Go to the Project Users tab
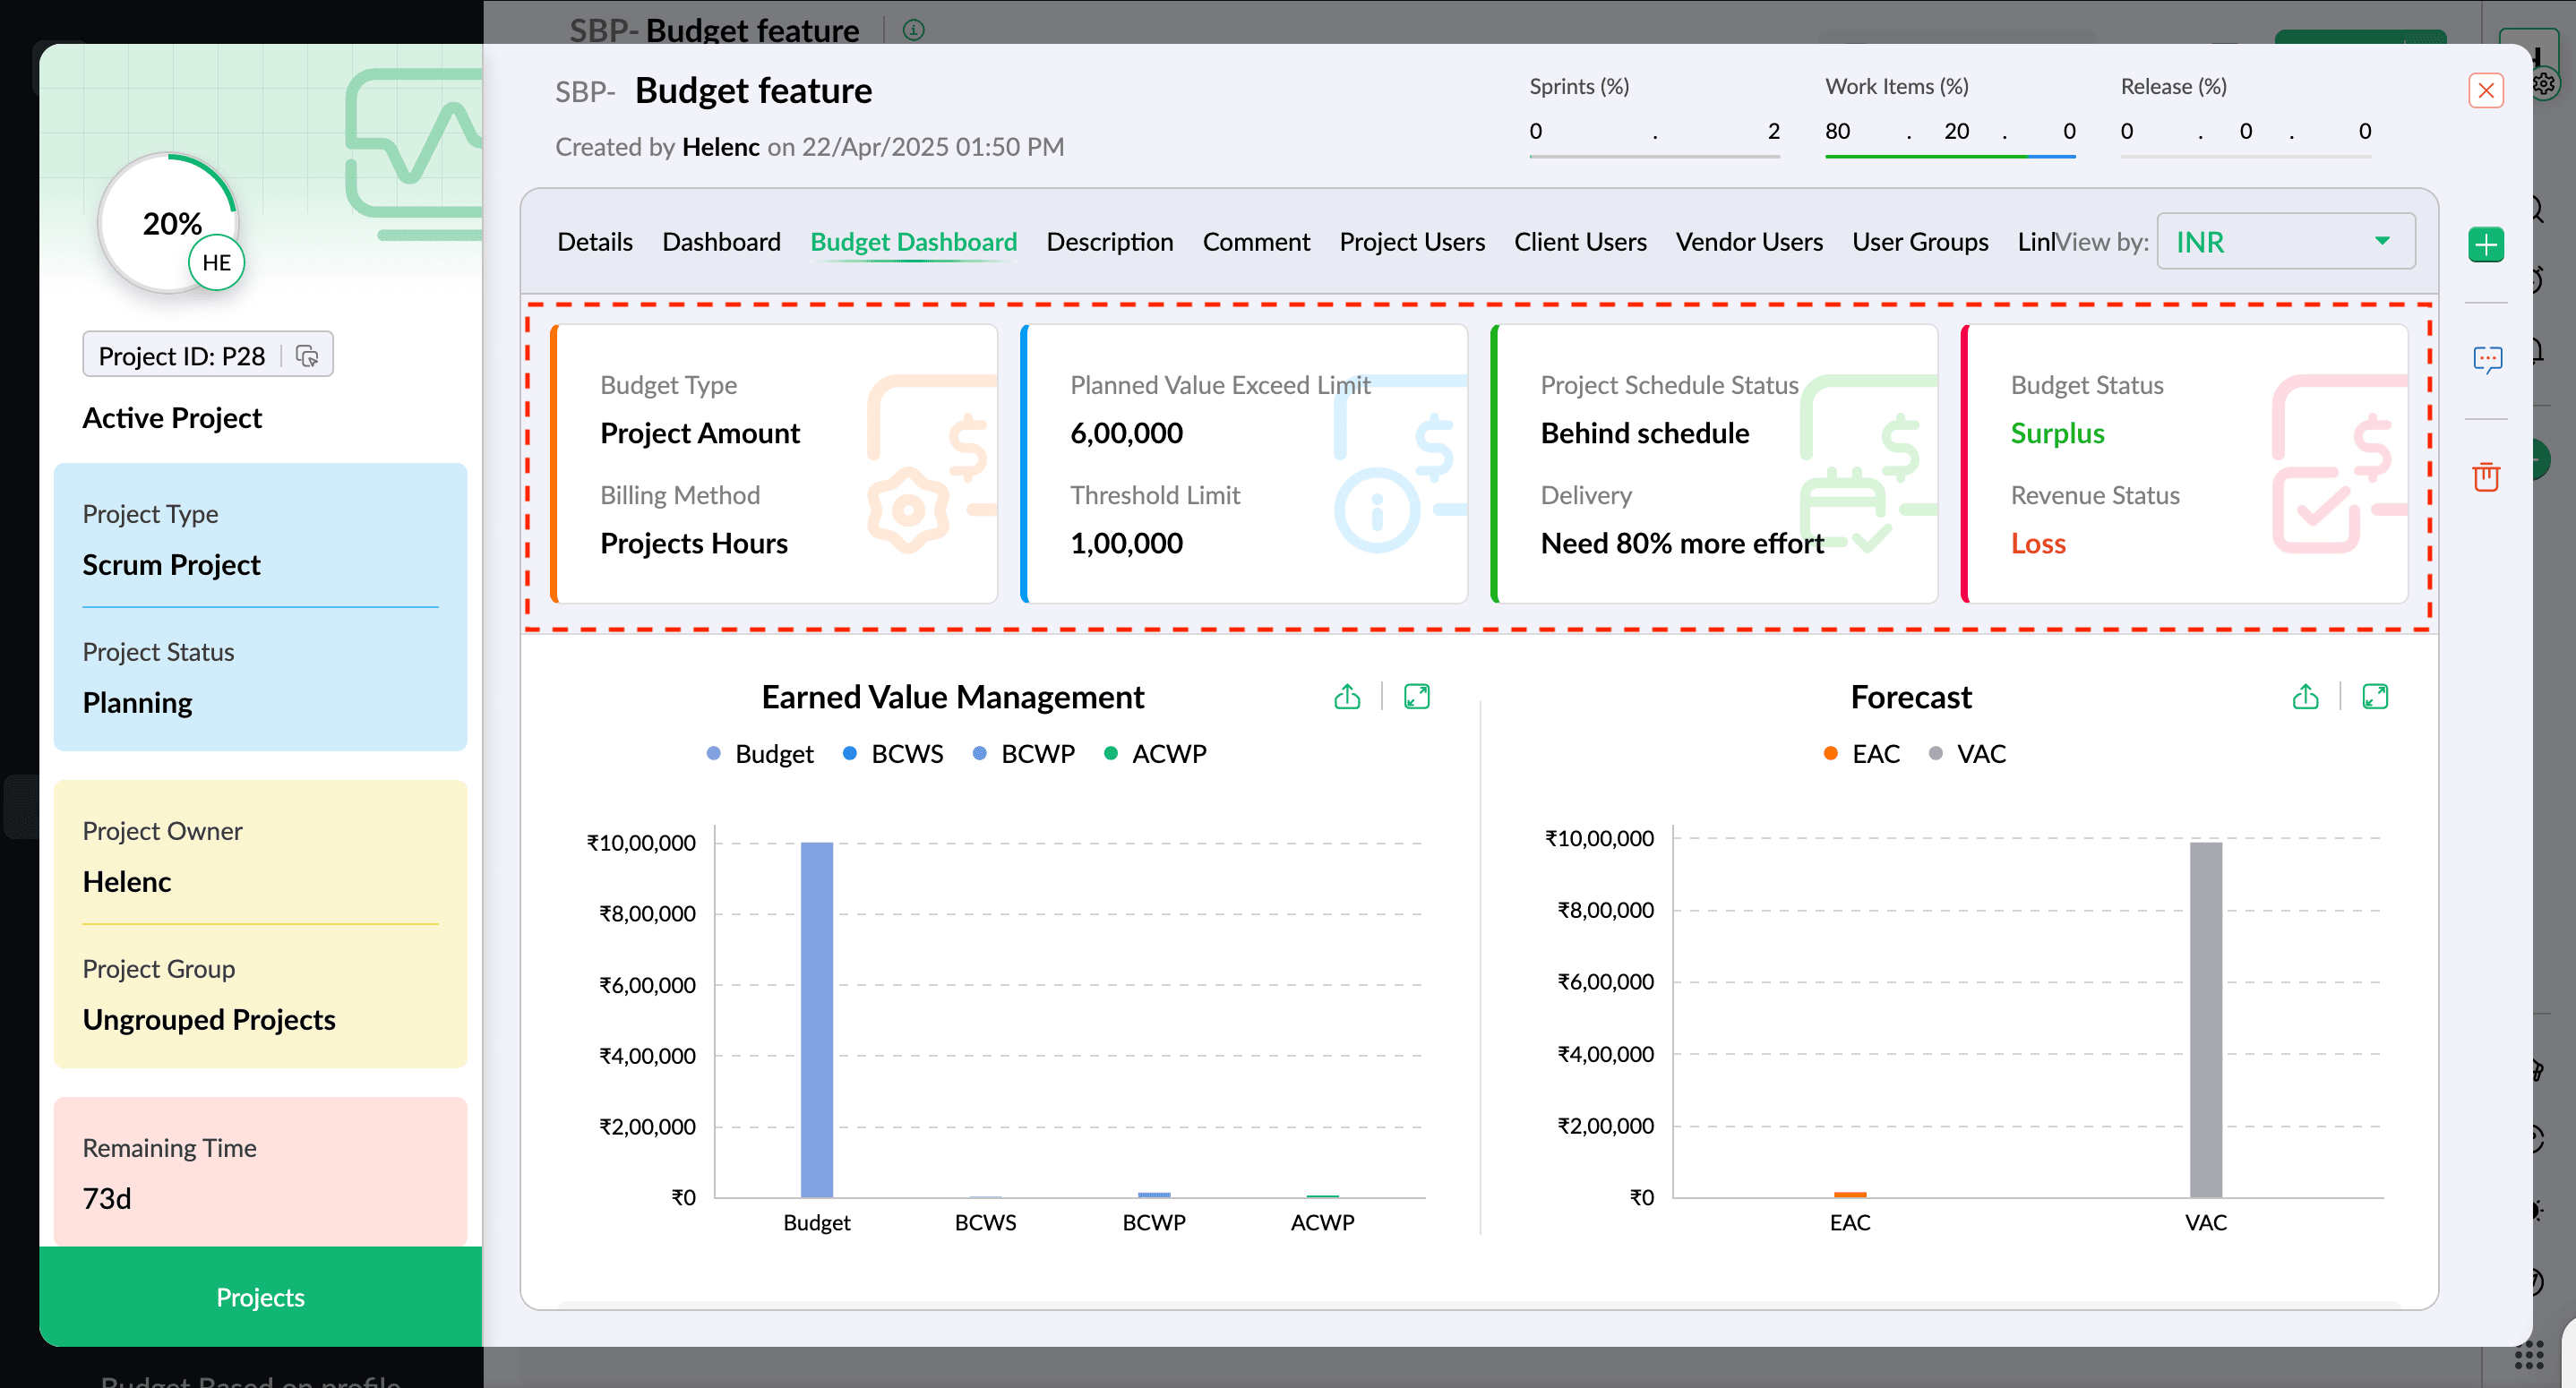2576x1388 pixels. 1412,242
